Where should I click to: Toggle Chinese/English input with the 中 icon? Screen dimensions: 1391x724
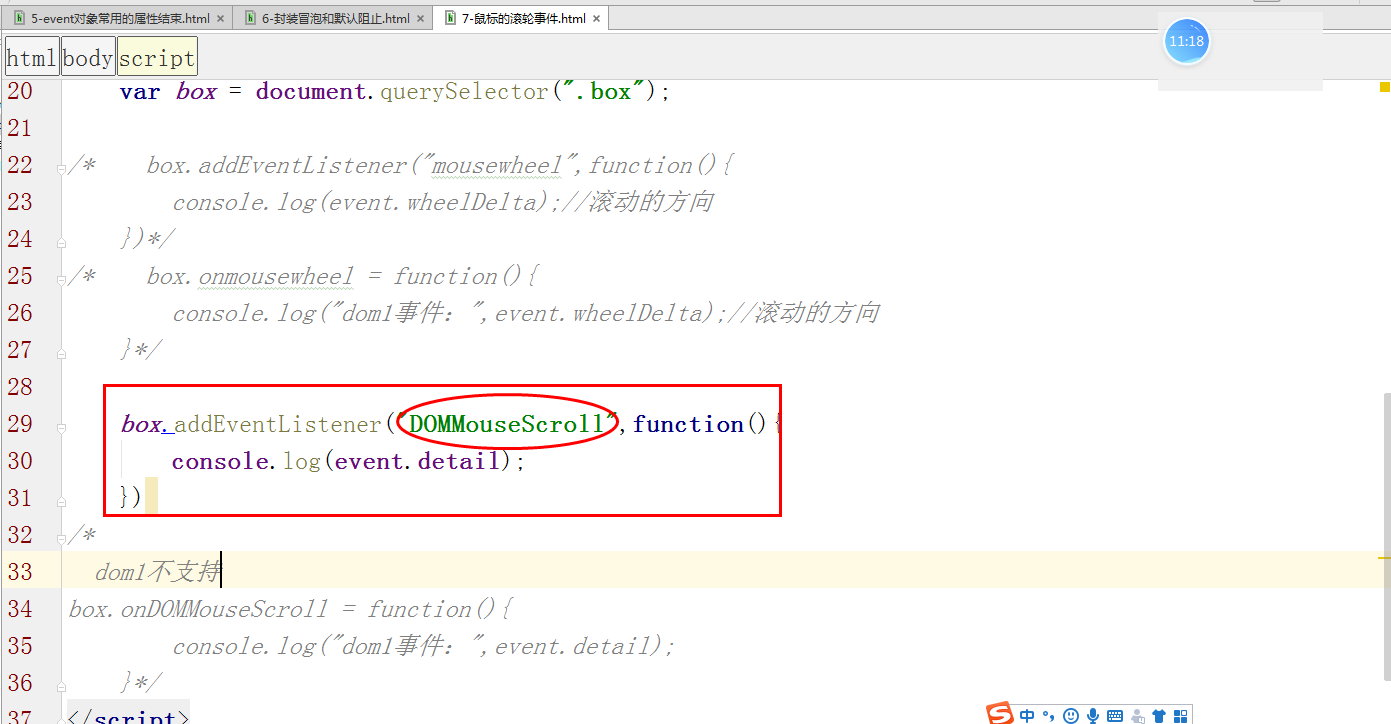point(1027,714)
